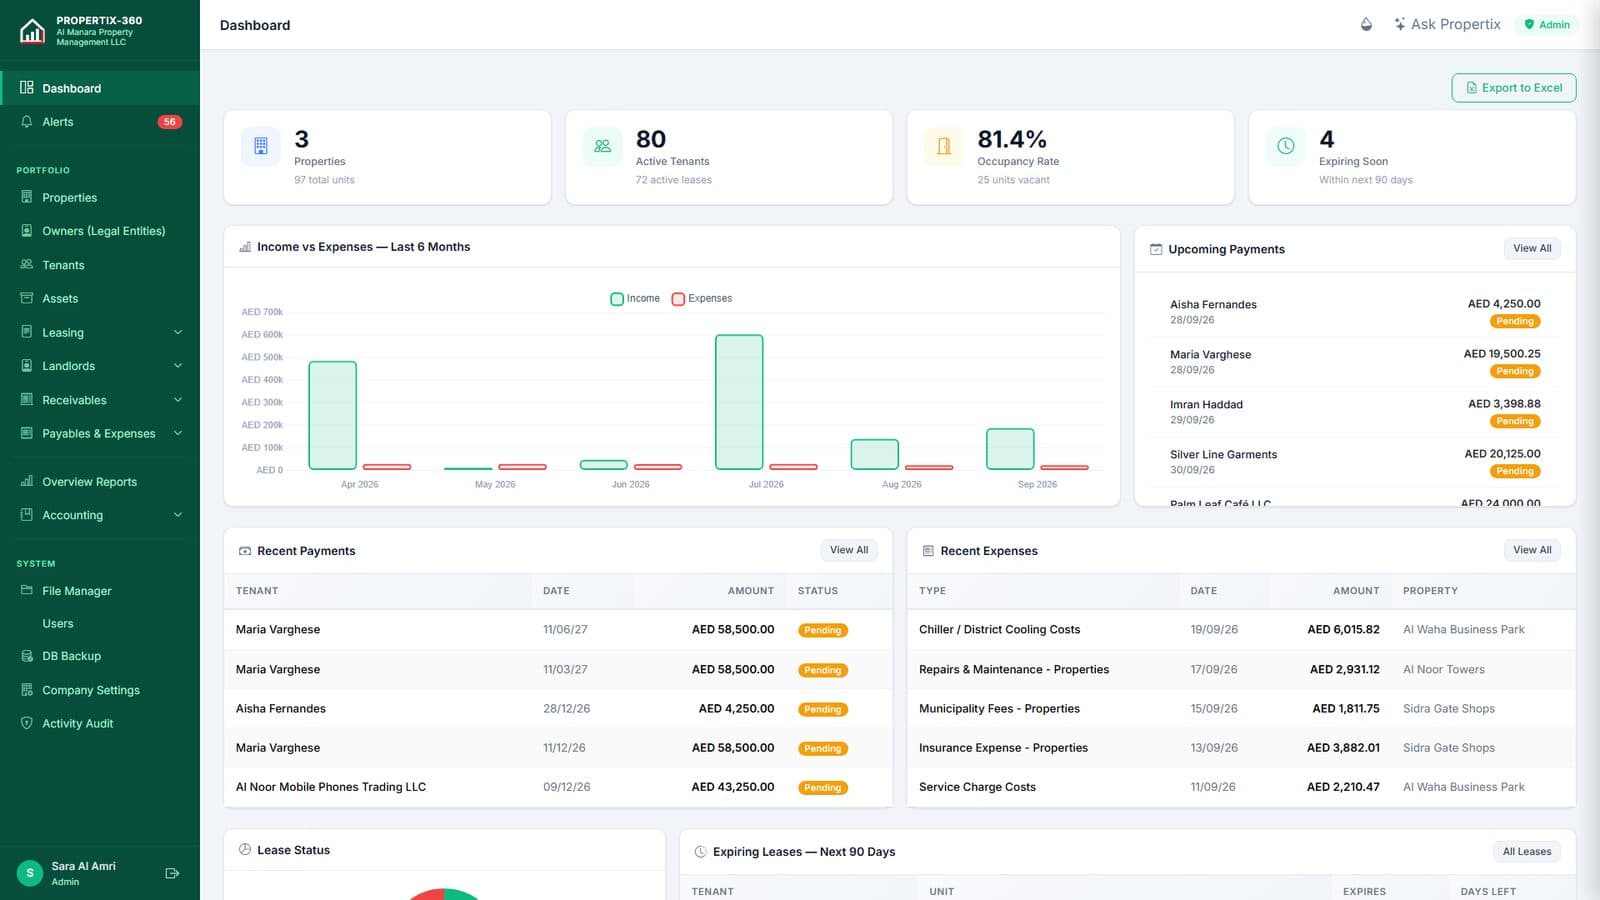1600x900 pixels.
Task: Click the Overview Reports chart icon
Action: [27, 481]
